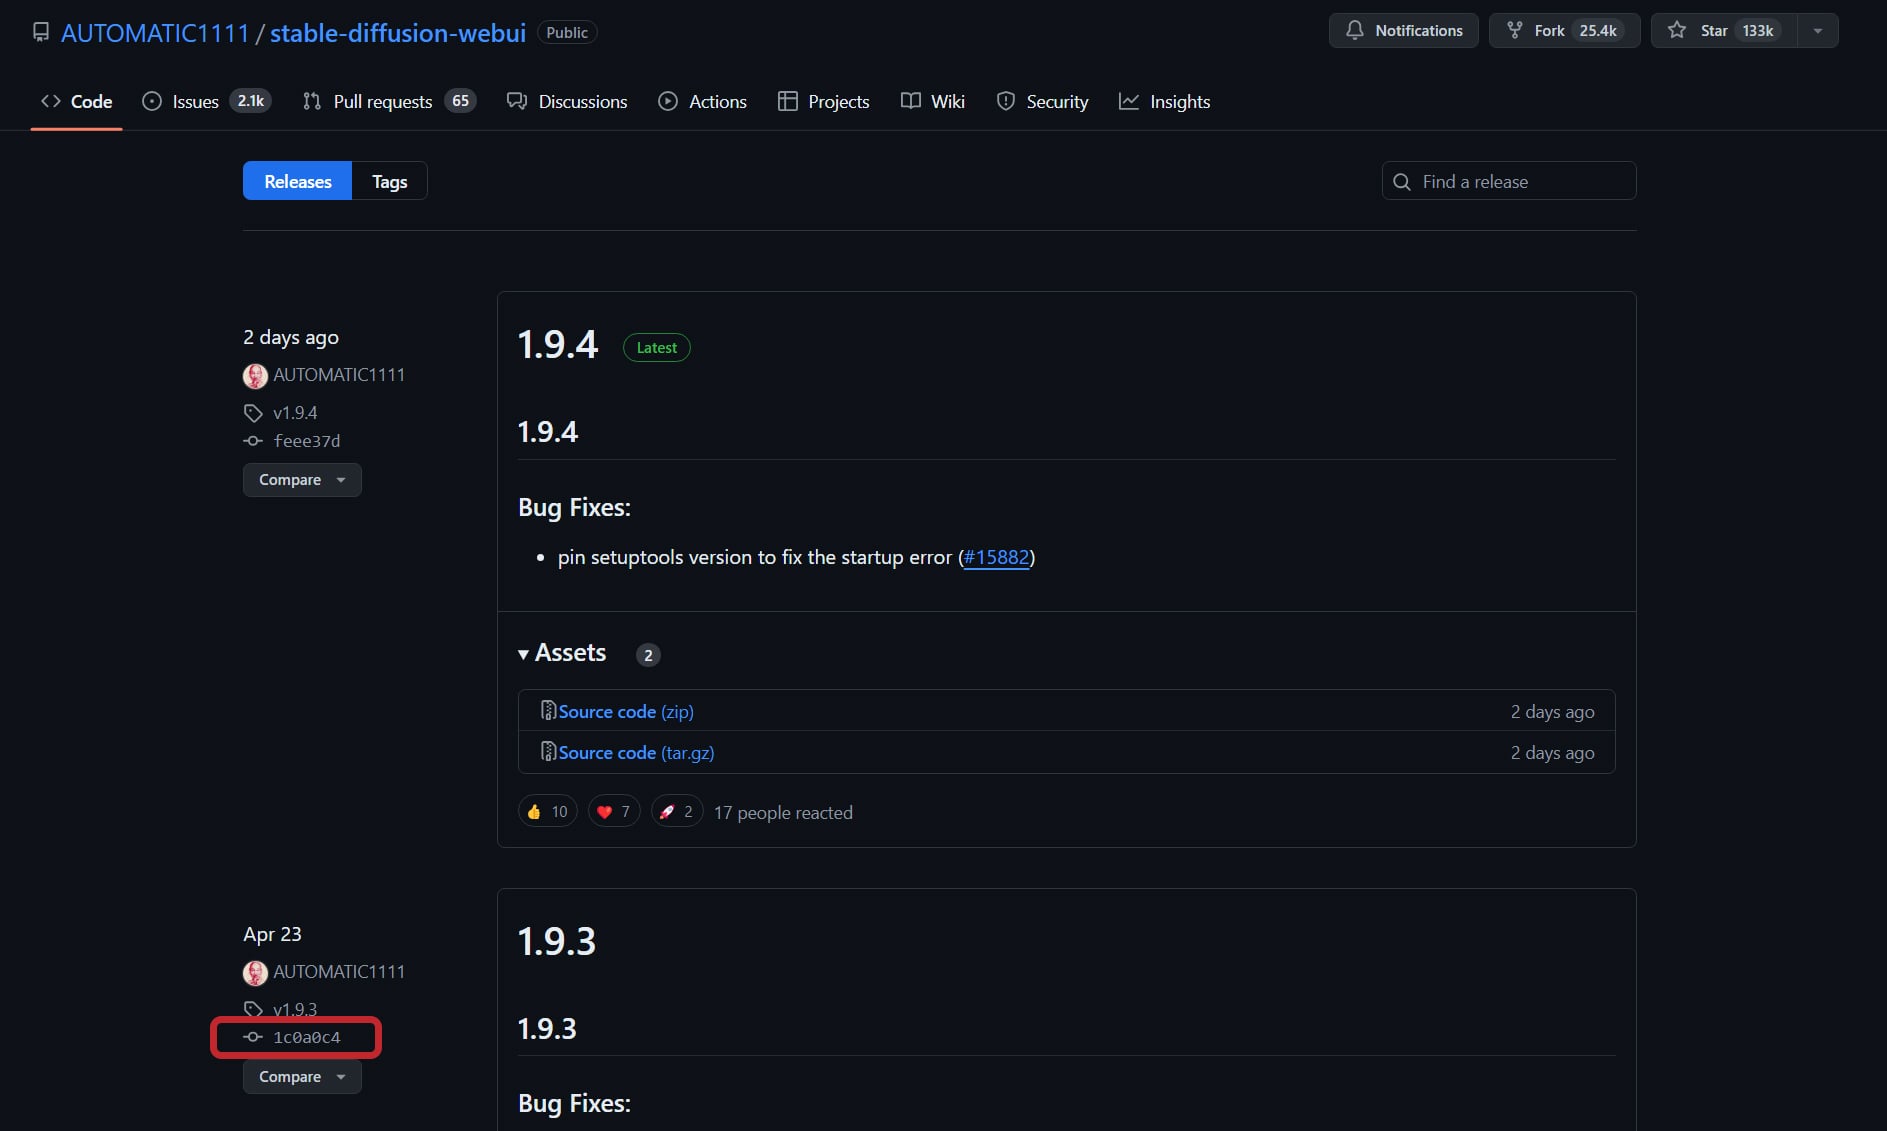Open the Compare dropdown for release 1.9.4
The width and height of the screenshot is (1887, 1131).
[302, 480]
